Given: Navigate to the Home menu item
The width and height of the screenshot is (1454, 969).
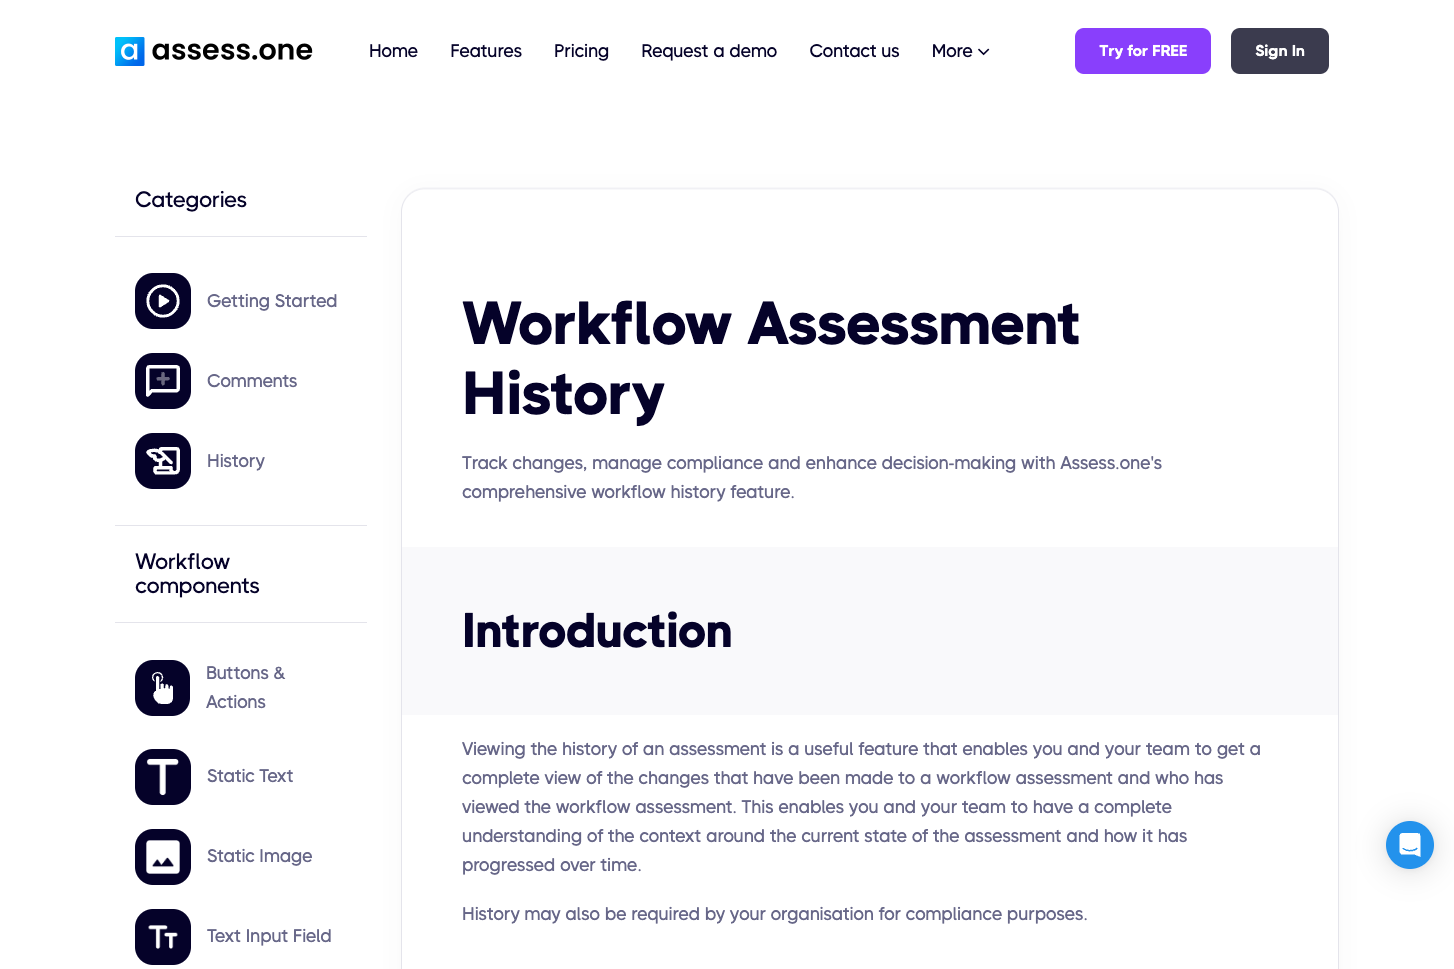Looking at the screenshot, I should click(393, 51).
